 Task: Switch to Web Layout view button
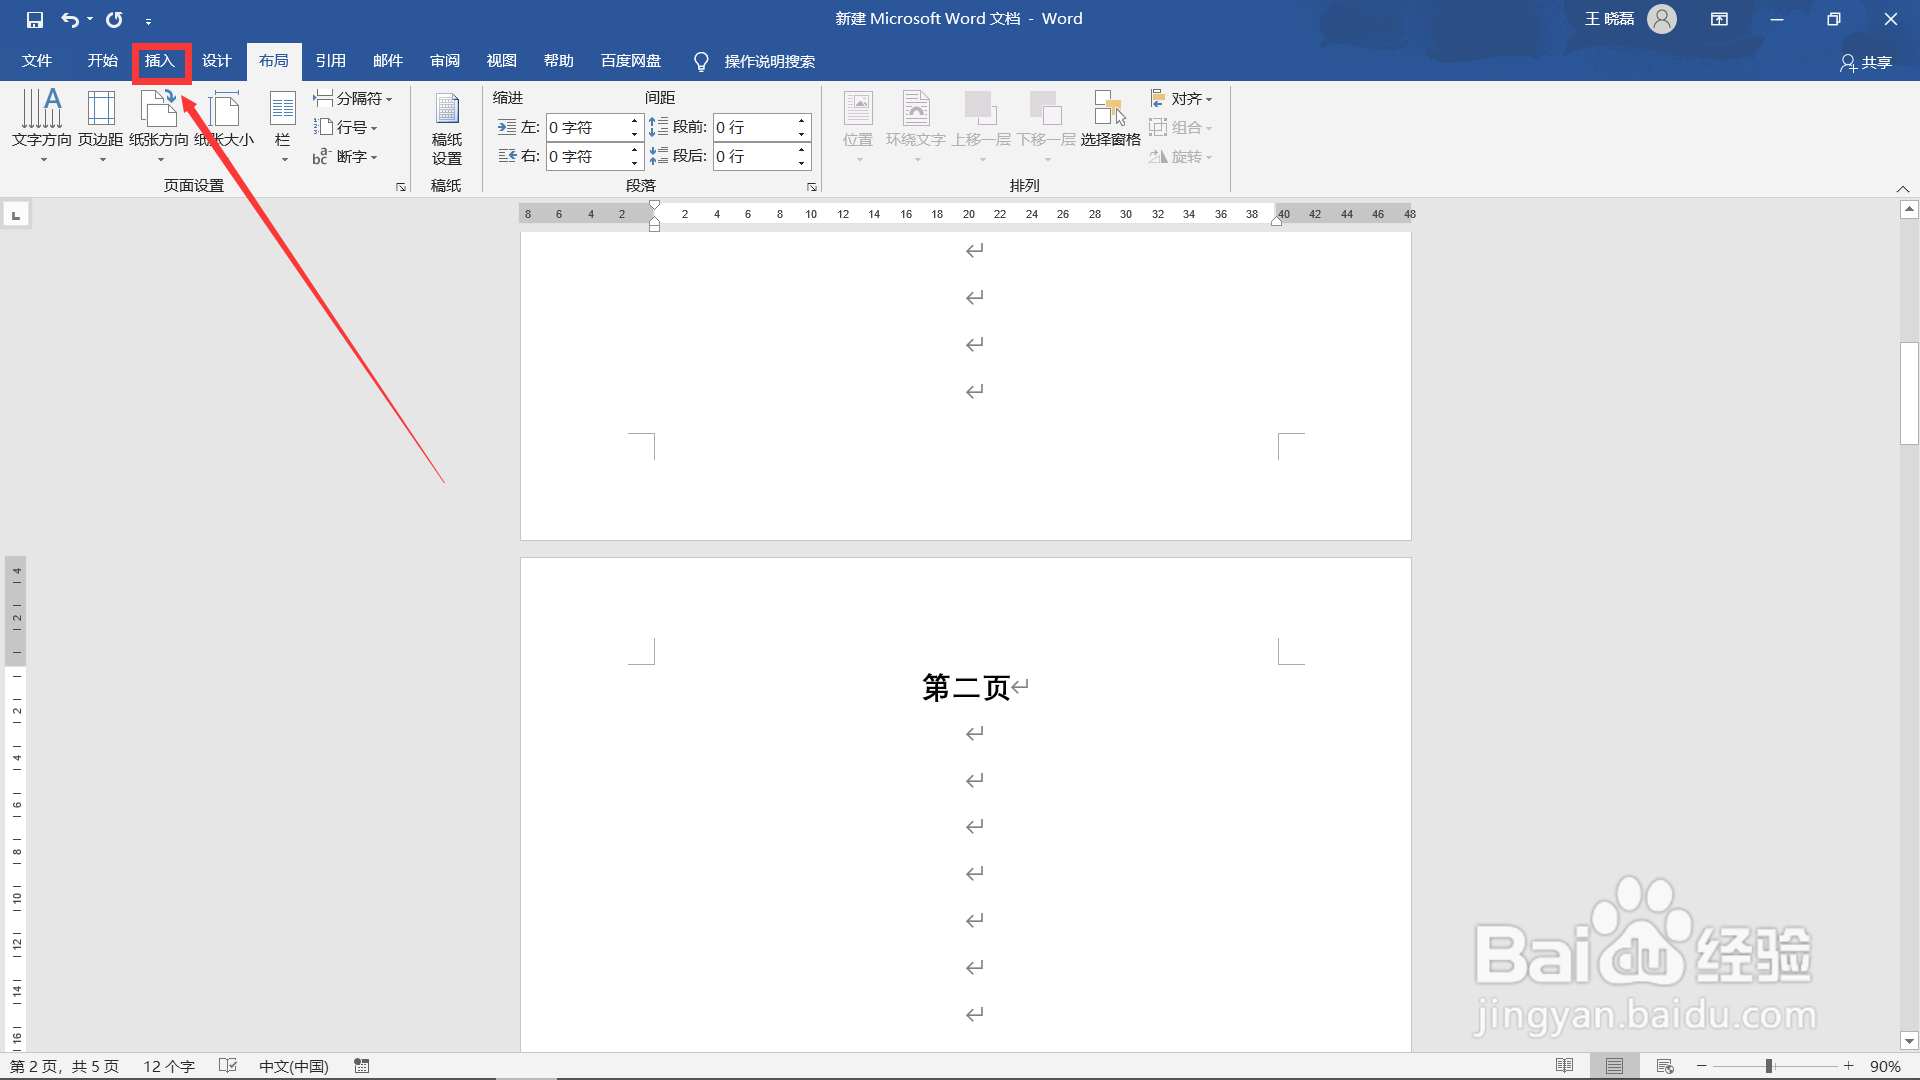coord(1665,1066)
